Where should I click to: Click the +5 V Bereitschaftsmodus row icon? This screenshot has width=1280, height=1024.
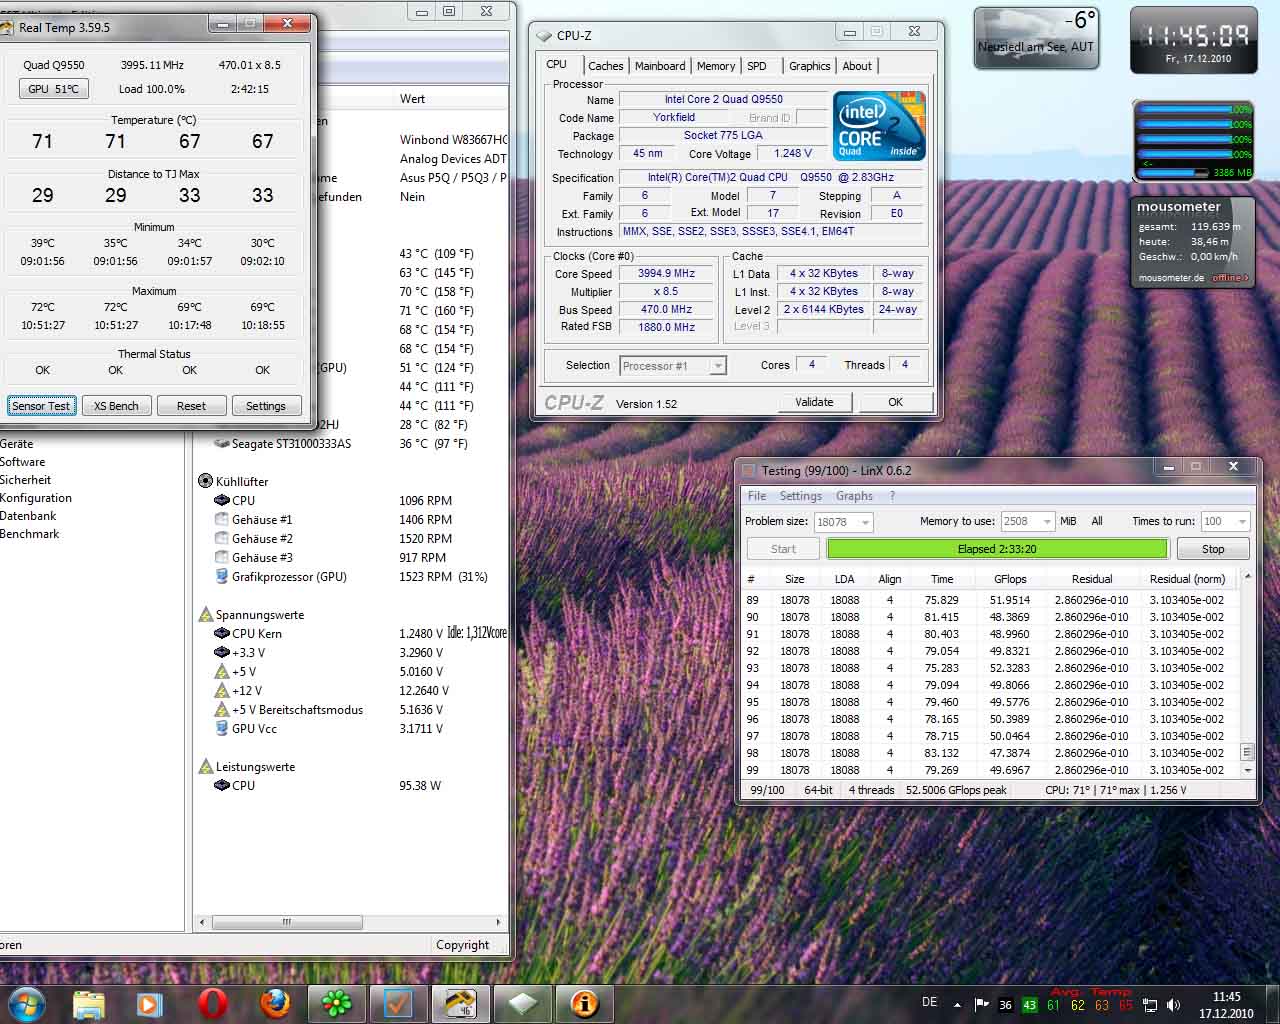(222, 709)
